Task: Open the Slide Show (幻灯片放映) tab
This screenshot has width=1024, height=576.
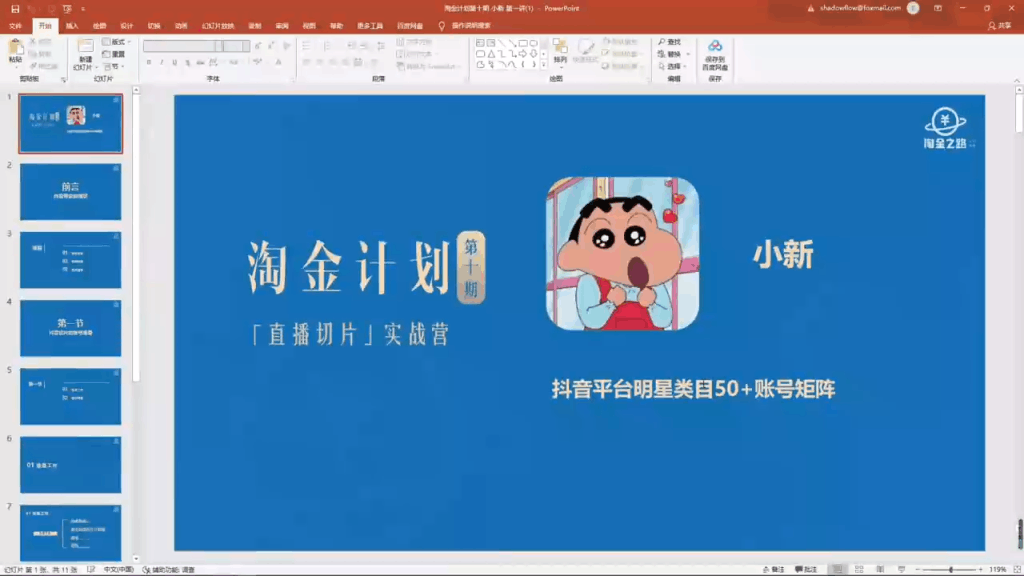Action: (218, 25)
